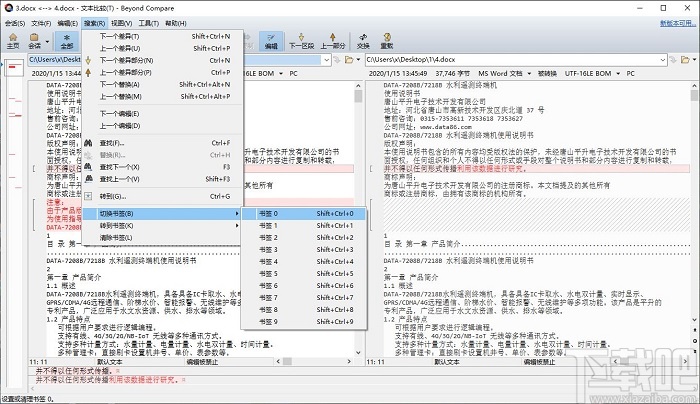Choose 清除书签(L) menu entry
The width and height of the screenshot is (700, 404).
click(x=163, y=238)
